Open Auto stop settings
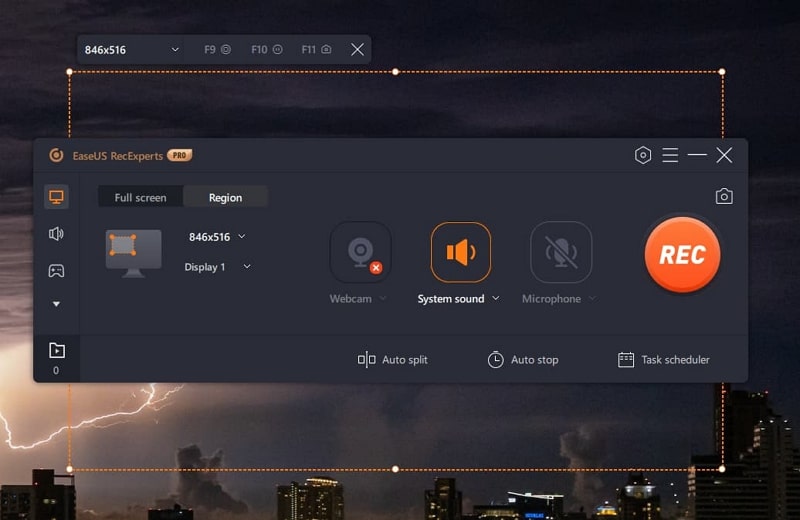Image resolution: width=800 pixels, height=520 pixels. pos(523,360)
